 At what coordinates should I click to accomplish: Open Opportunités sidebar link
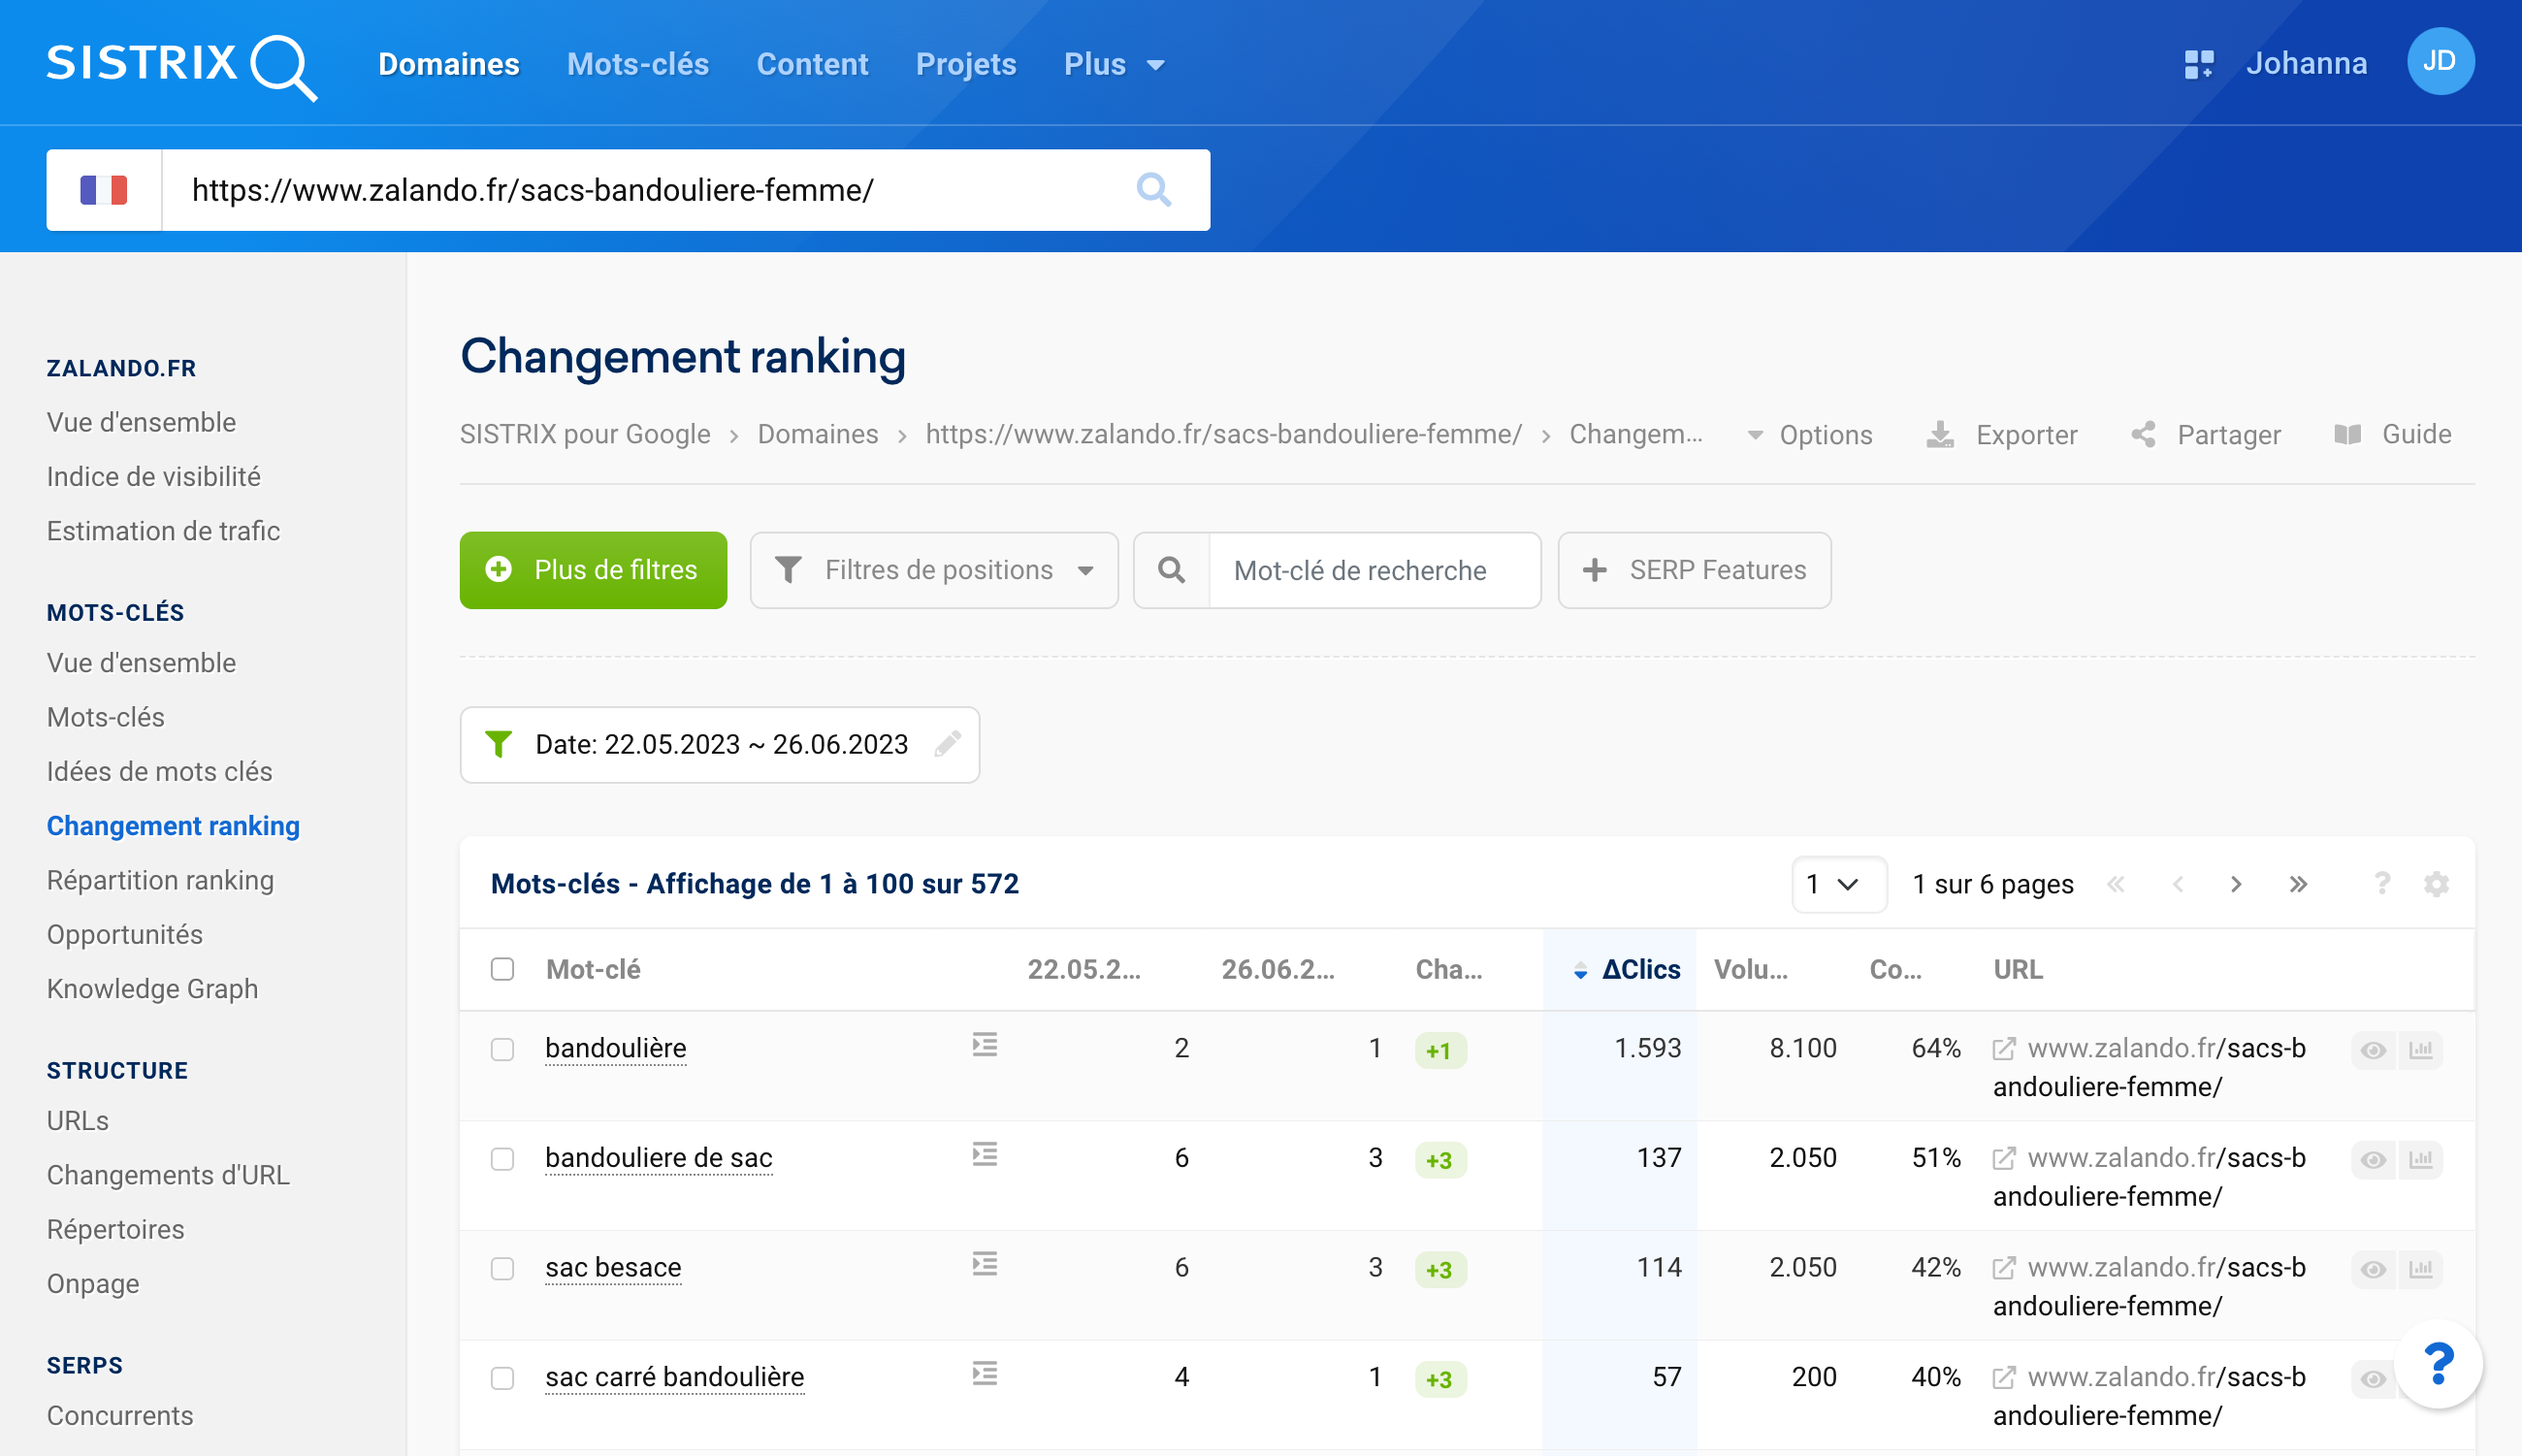pyautogui.click(x=125, y=934)
